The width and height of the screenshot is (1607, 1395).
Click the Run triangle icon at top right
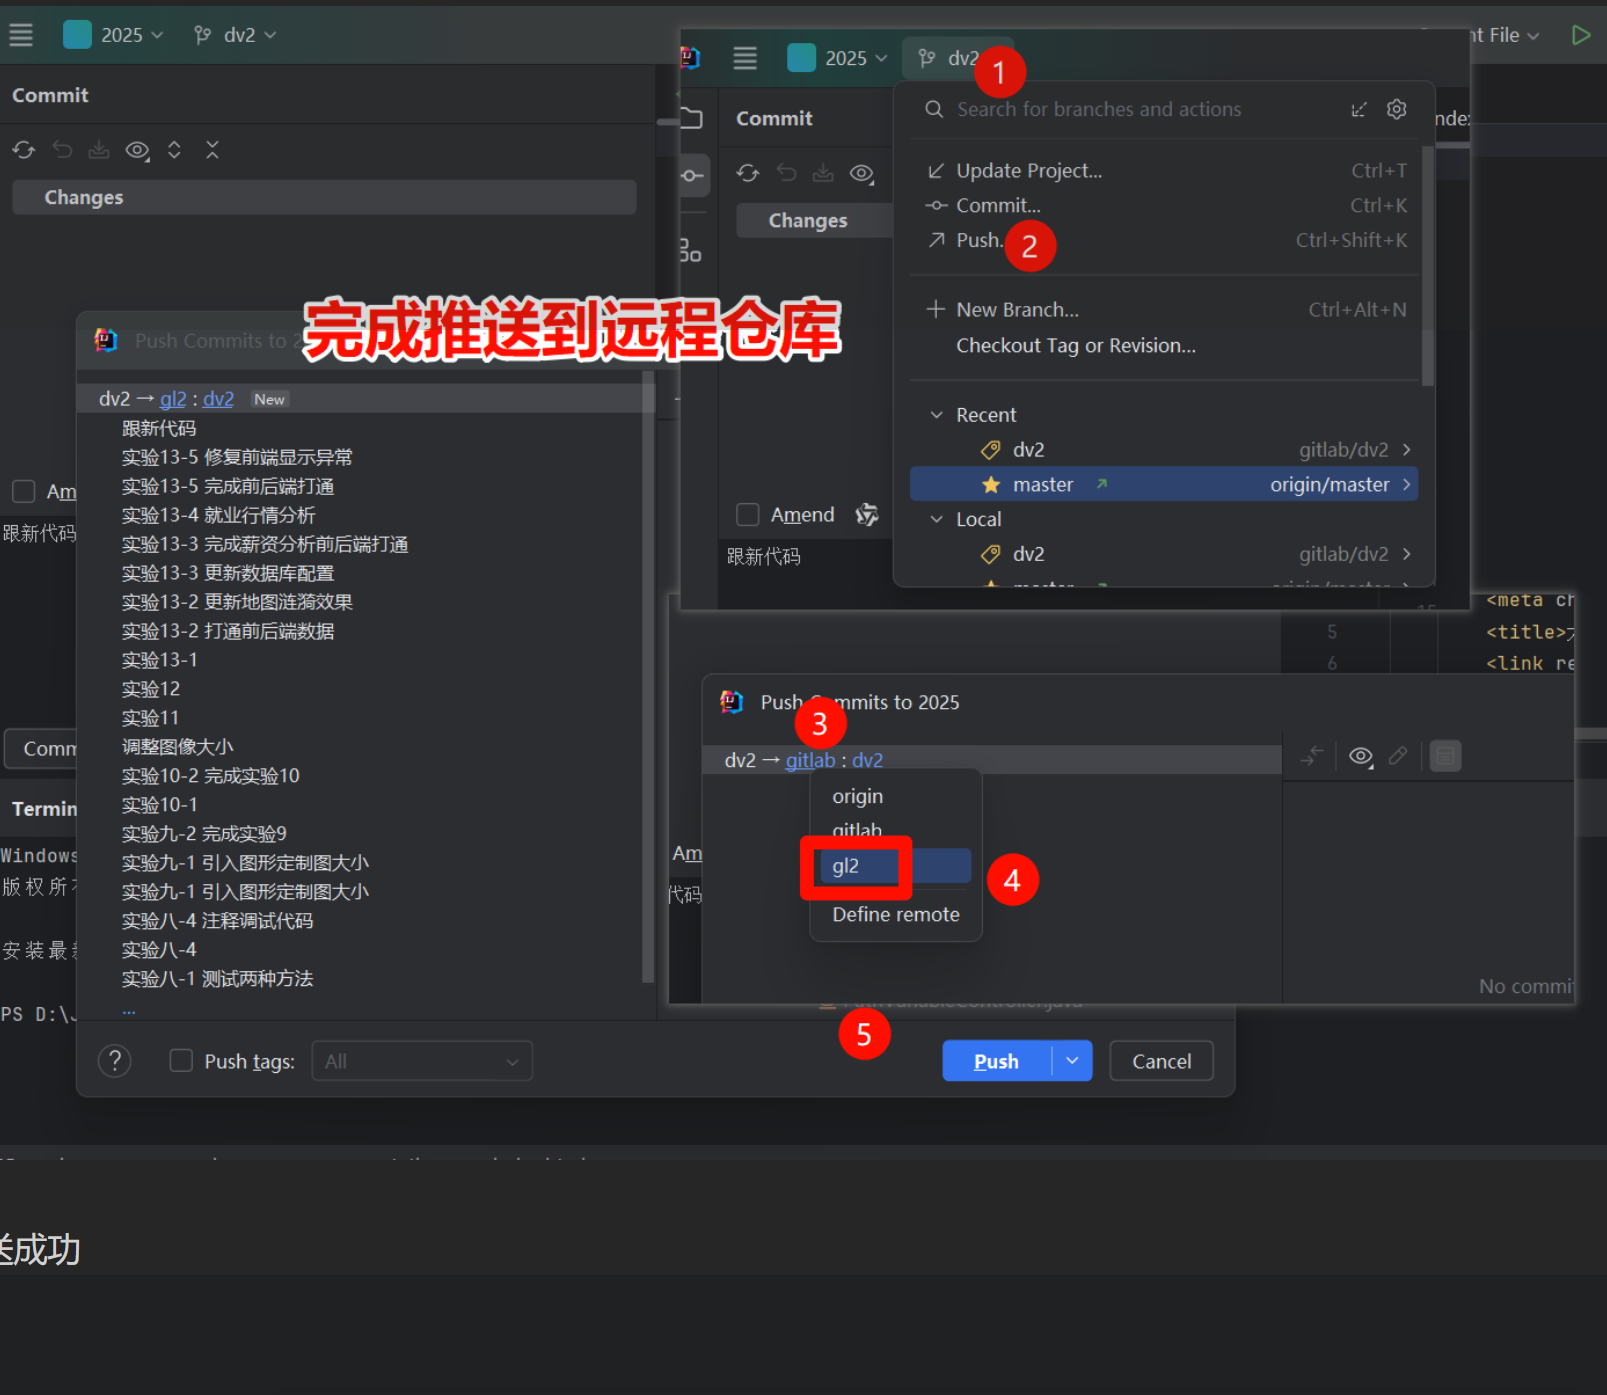coord(1581,35)
